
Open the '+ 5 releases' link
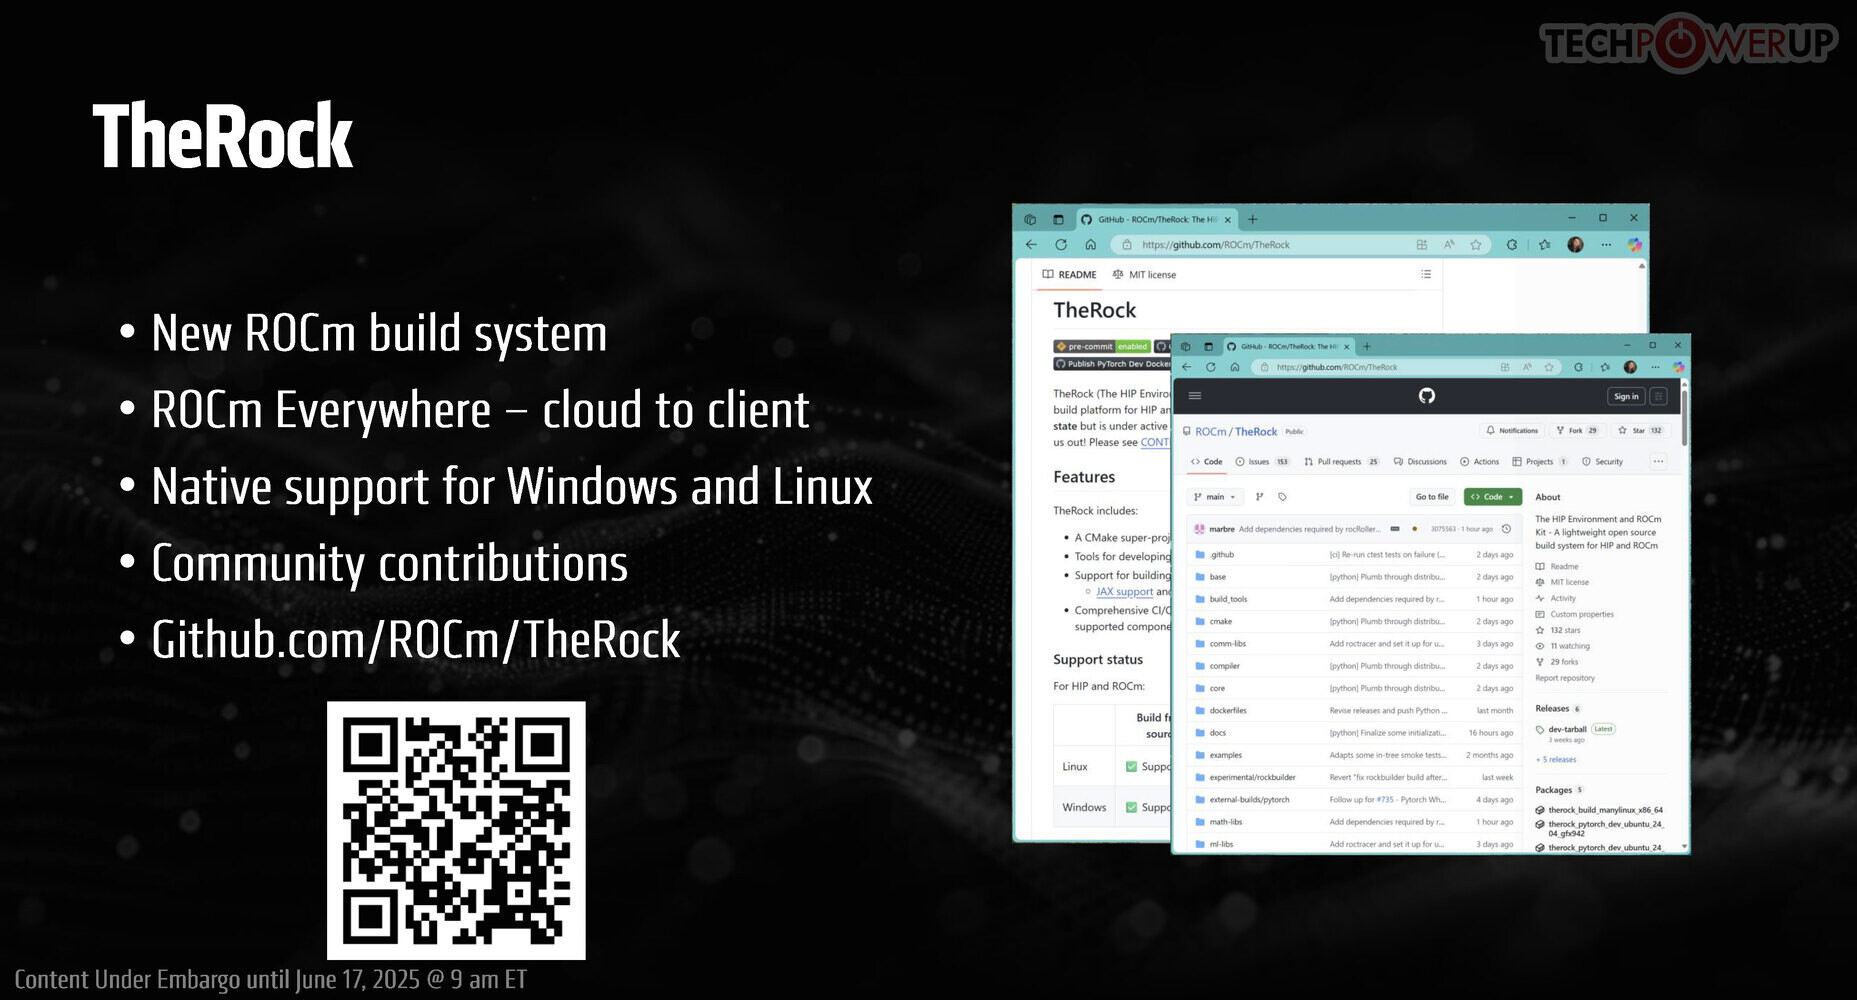tap(1556, 760)
